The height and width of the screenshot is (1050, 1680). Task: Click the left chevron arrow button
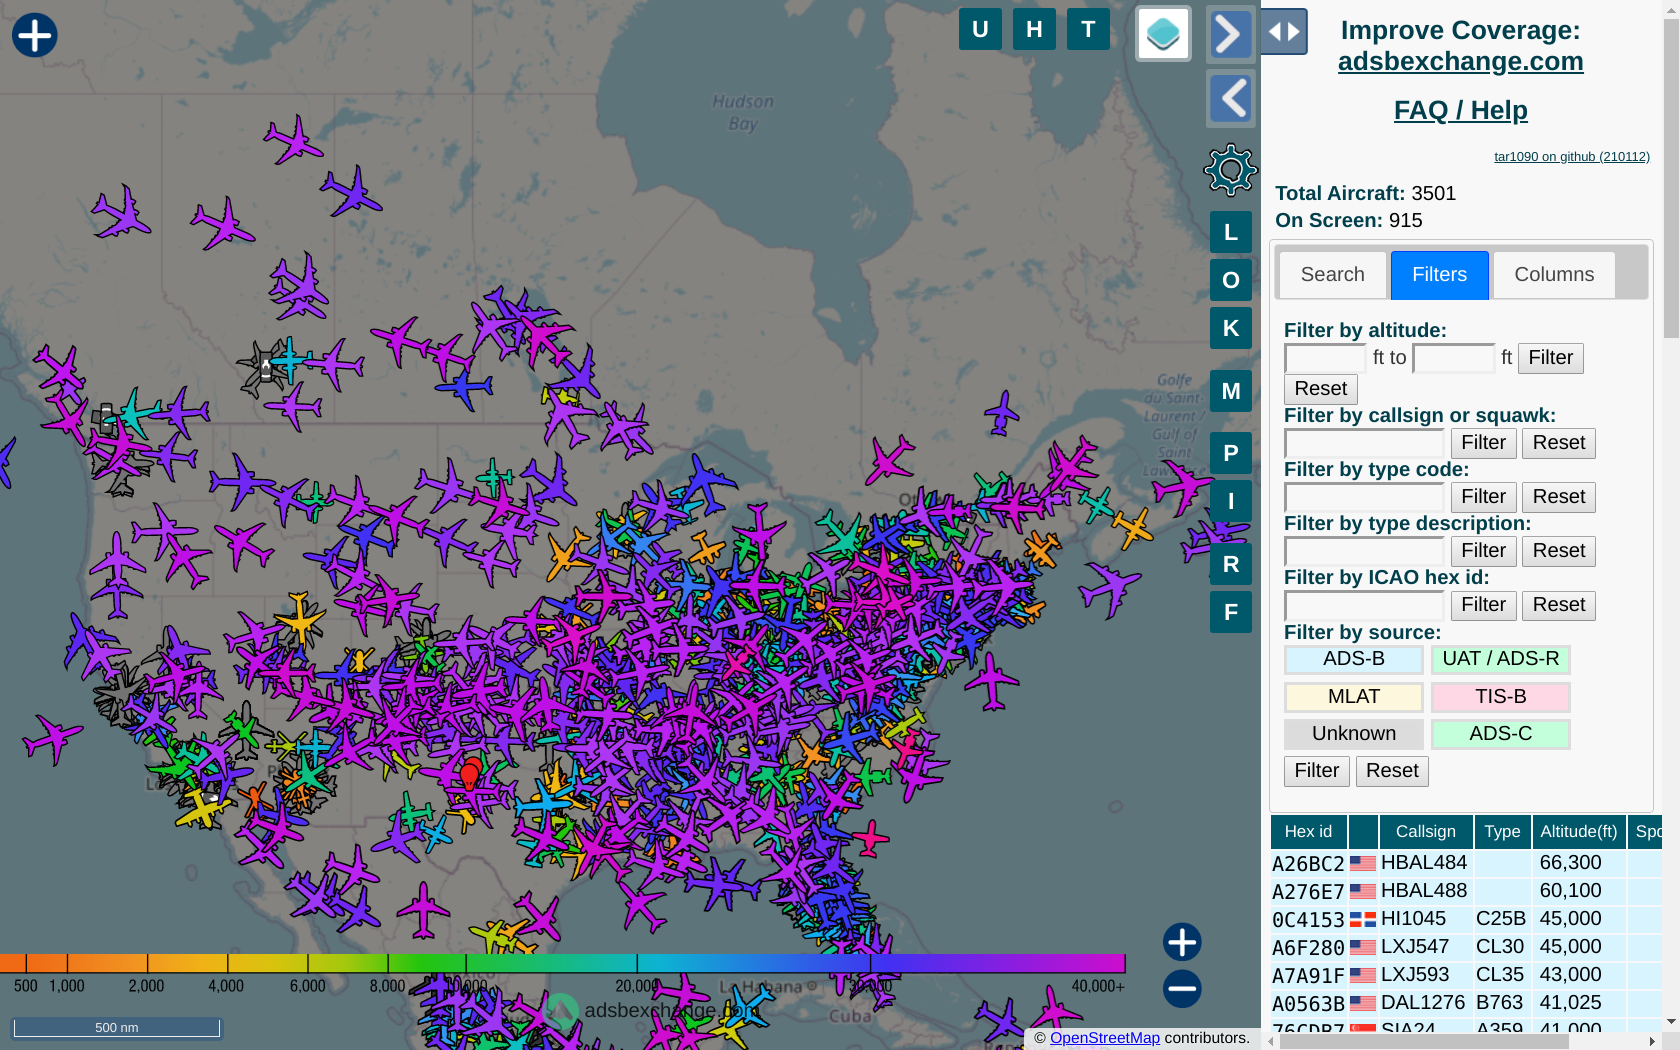pyautogui.click(x=1231, y=98)
